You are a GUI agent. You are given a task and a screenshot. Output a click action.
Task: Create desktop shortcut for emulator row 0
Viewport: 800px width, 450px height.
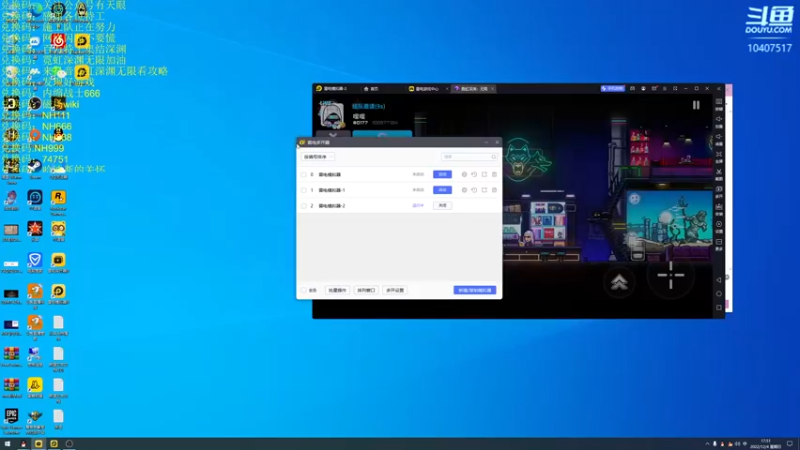coord(484,174)
